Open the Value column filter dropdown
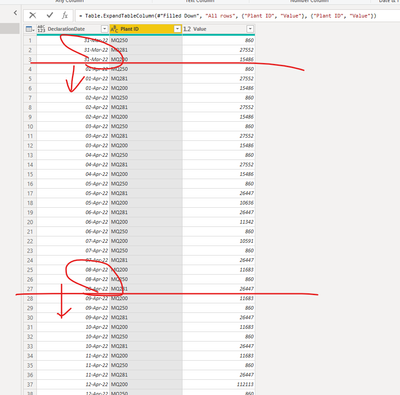 coord(250,29)
